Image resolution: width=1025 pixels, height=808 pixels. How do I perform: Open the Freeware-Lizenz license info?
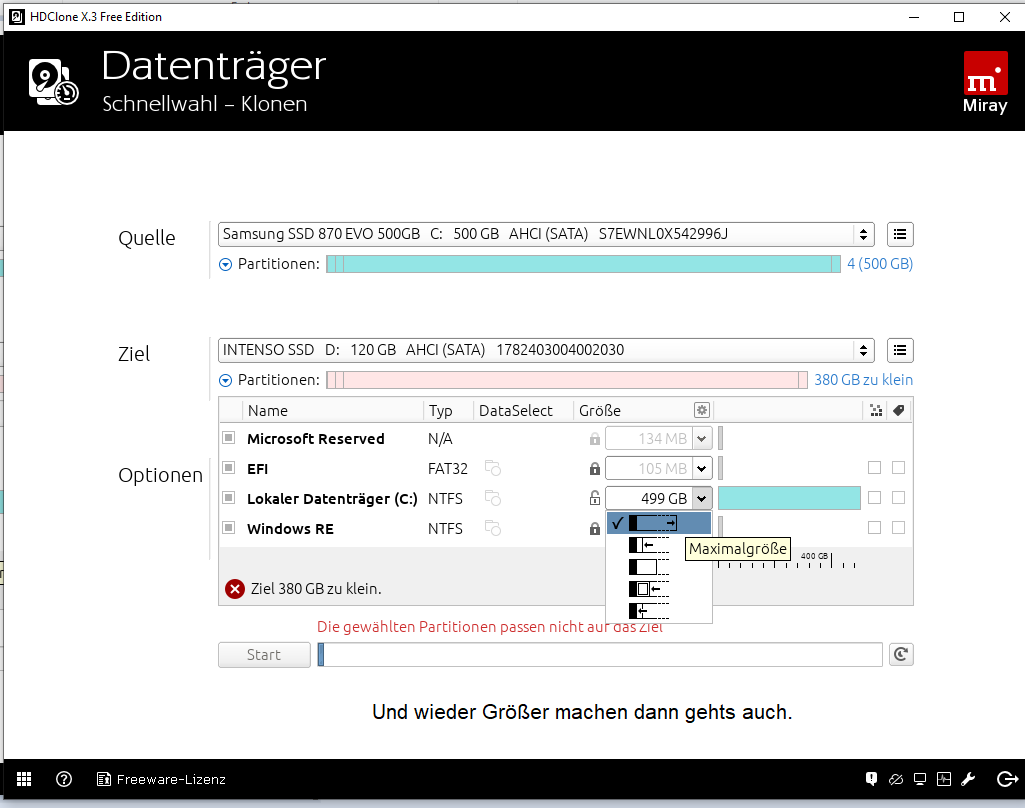(161, 779)
